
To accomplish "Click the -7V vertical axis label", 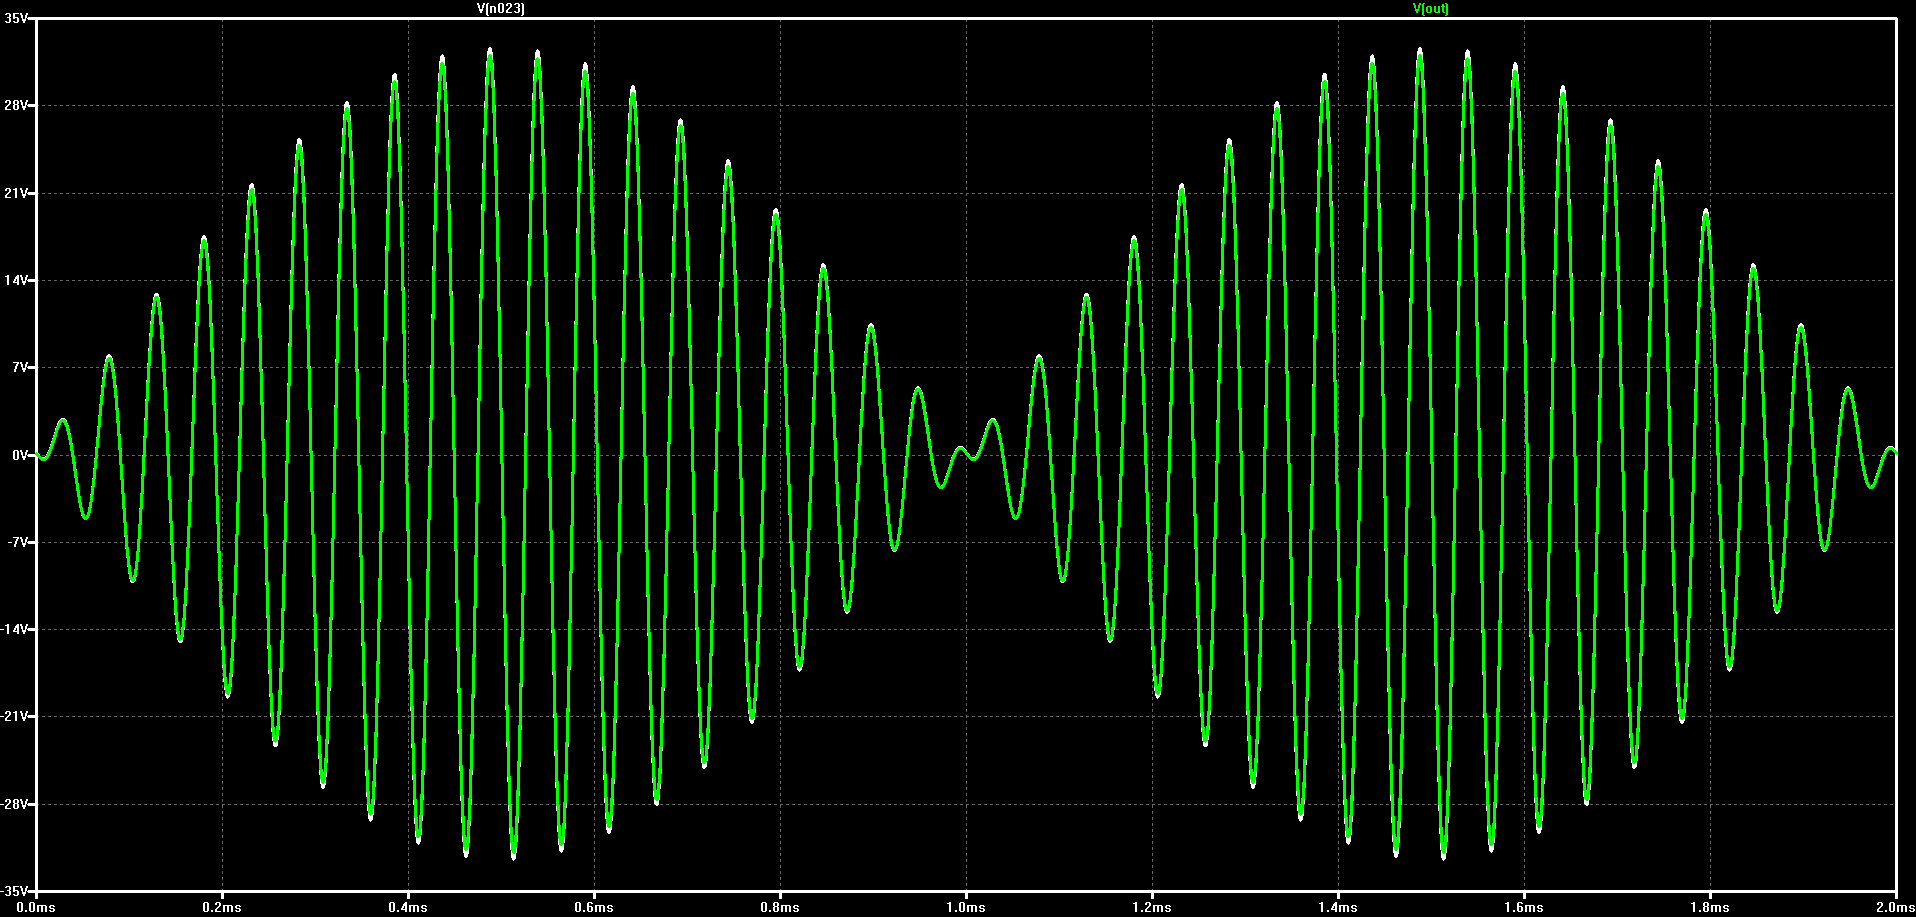I will (x=17, y=543).
